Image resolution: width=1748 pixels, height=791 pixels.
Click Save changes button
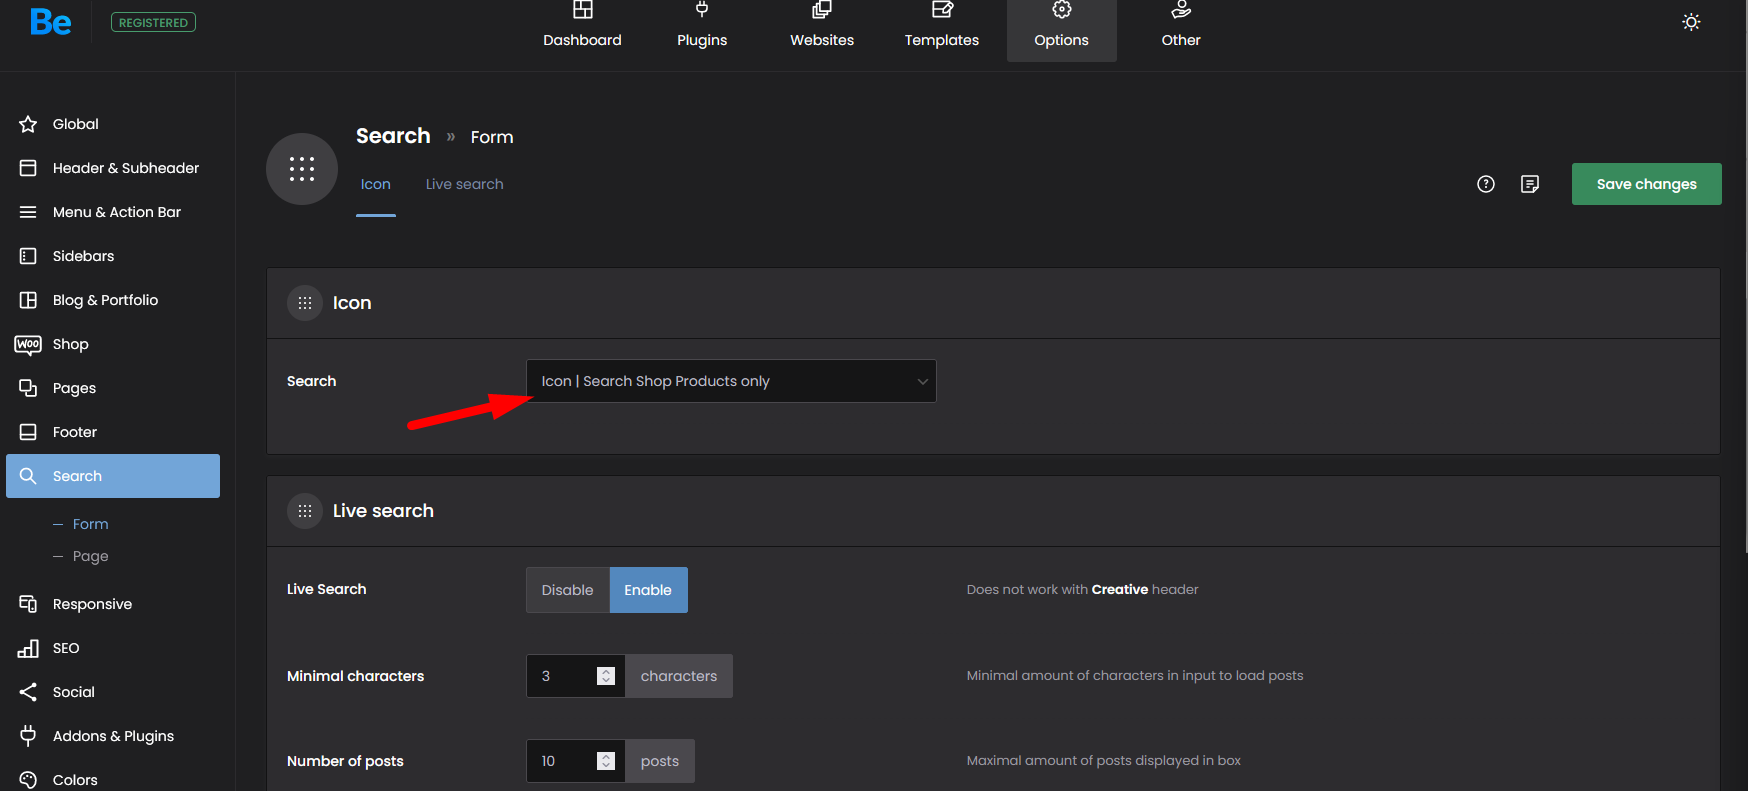pos(1647,184)
